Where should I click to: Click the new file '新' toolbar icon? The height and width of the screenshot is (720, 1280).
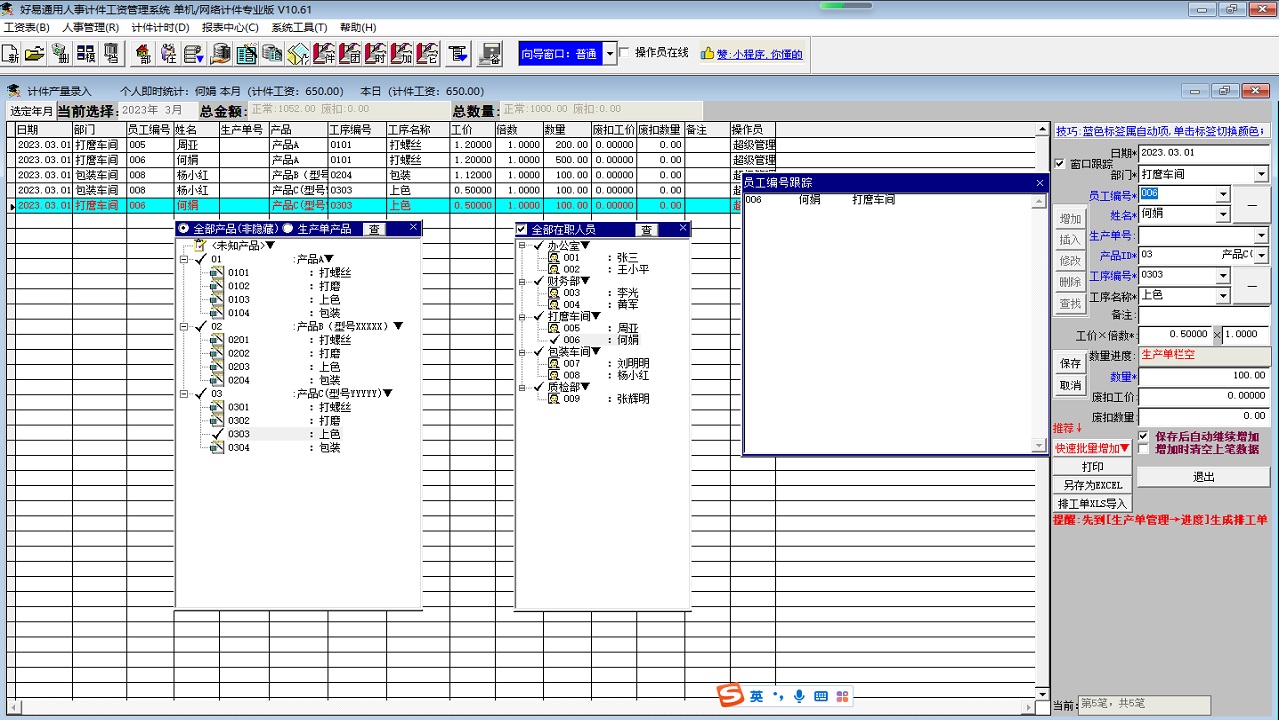[12, 53]
